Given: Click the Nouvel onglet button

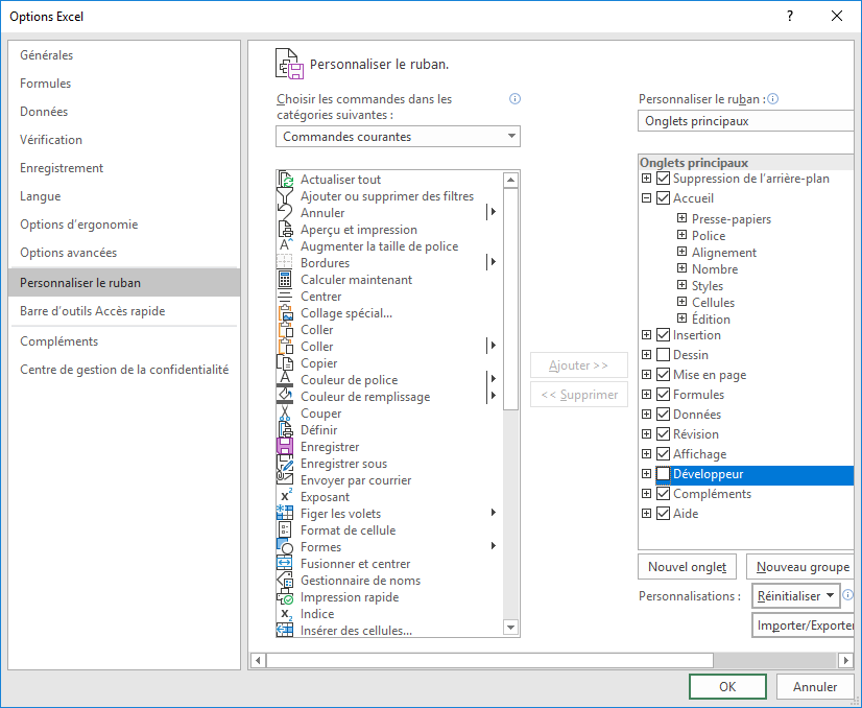Looking at the screenshot, I should pos(687,567).
